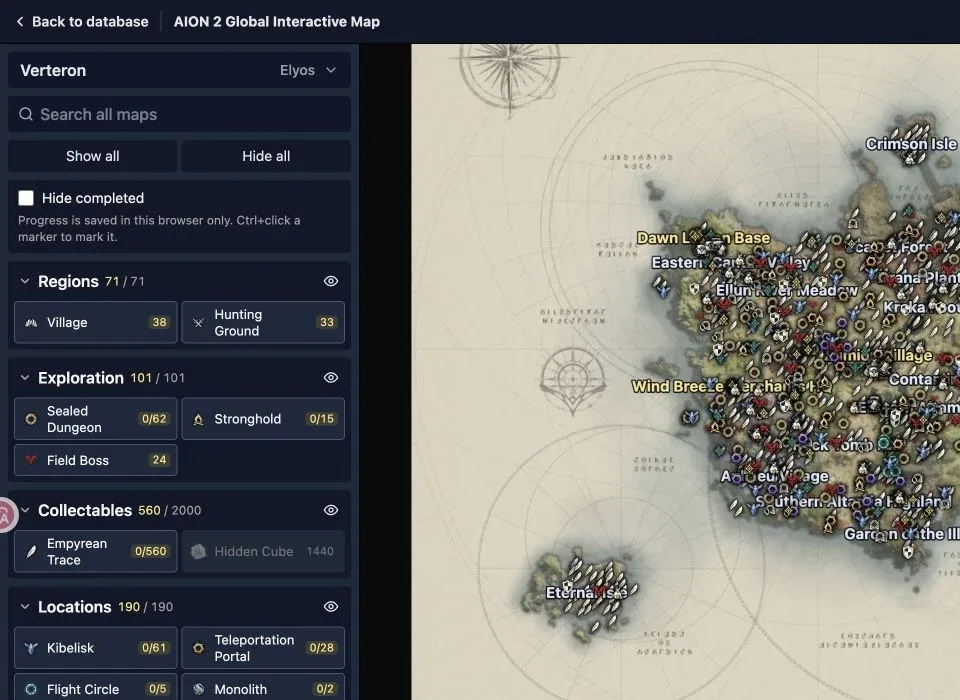Click the Search all maps field
This screenshot has width=960, height=700.
(179, 115)
